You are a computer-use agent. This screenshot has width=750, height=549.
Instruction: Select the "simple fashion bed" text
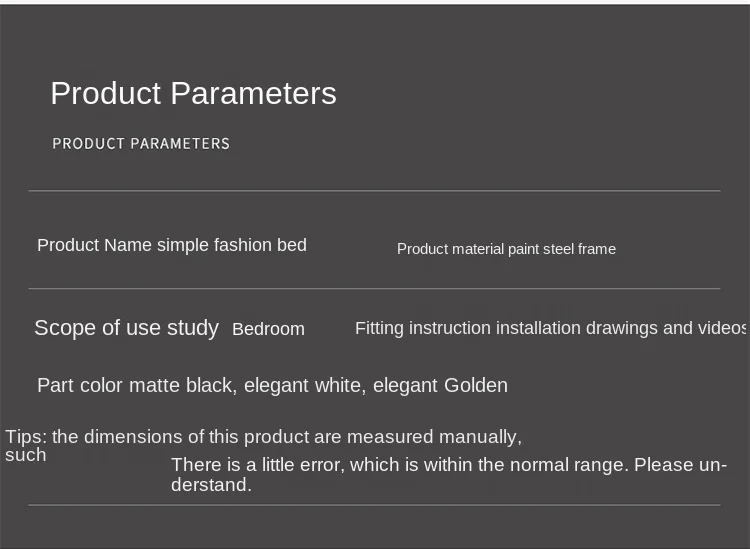coord(232,245)
